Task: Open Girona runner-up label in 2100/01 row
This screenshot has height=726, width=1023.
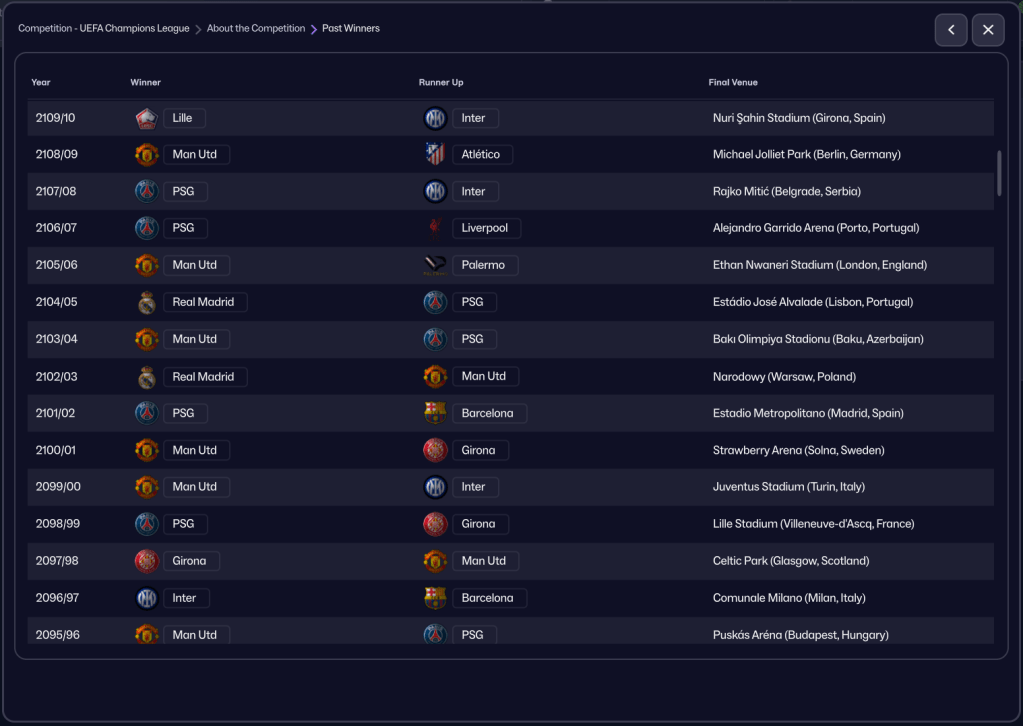Action: coord(479,450)
